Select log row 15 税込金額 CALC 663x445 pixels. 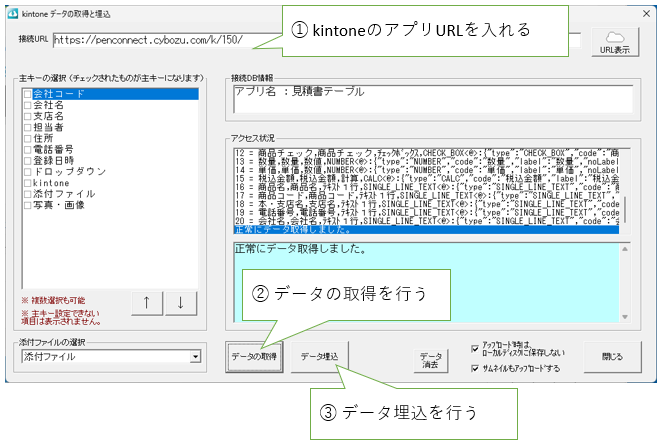[426, 179]
